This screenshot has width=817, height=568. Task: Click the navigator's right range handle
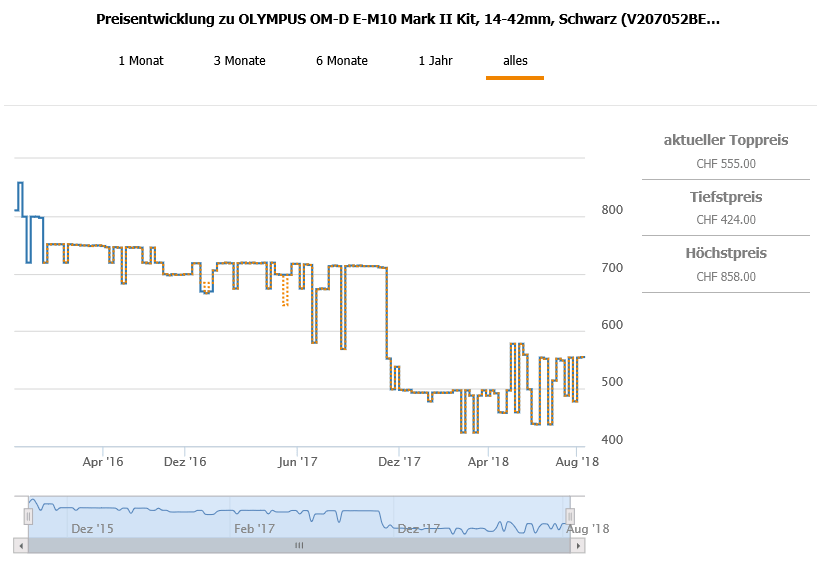tap(570, 516)
